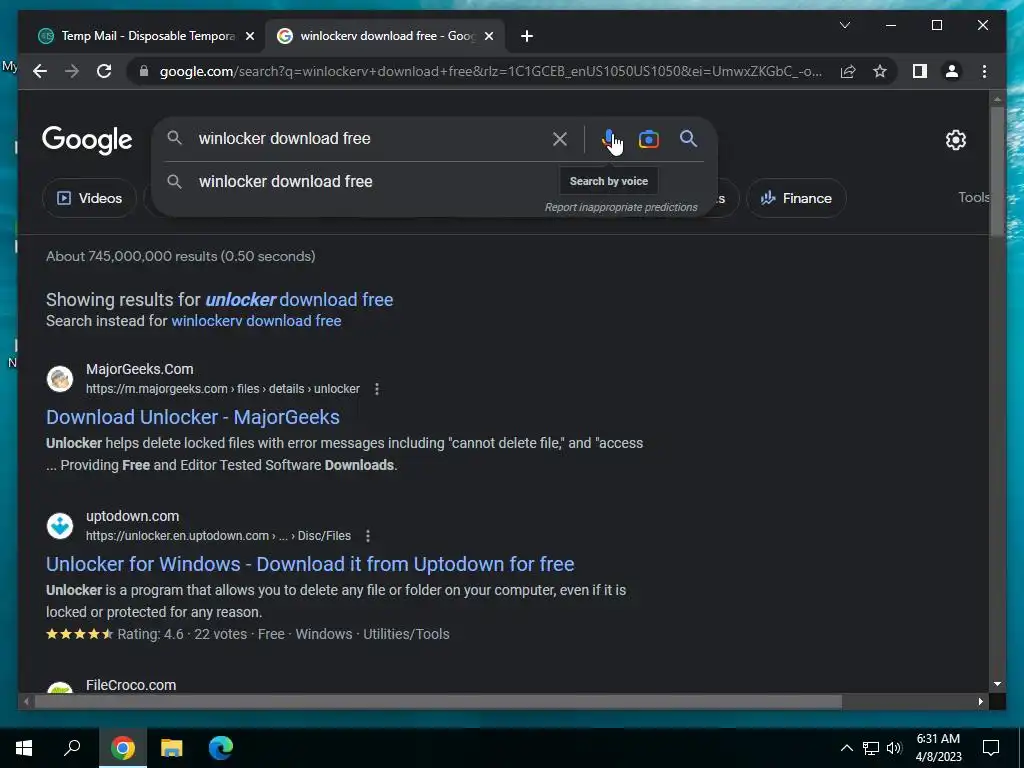1024x768 pixels.
Task: Search instead for winlockerv download free
Action: [x=256, y=321]
